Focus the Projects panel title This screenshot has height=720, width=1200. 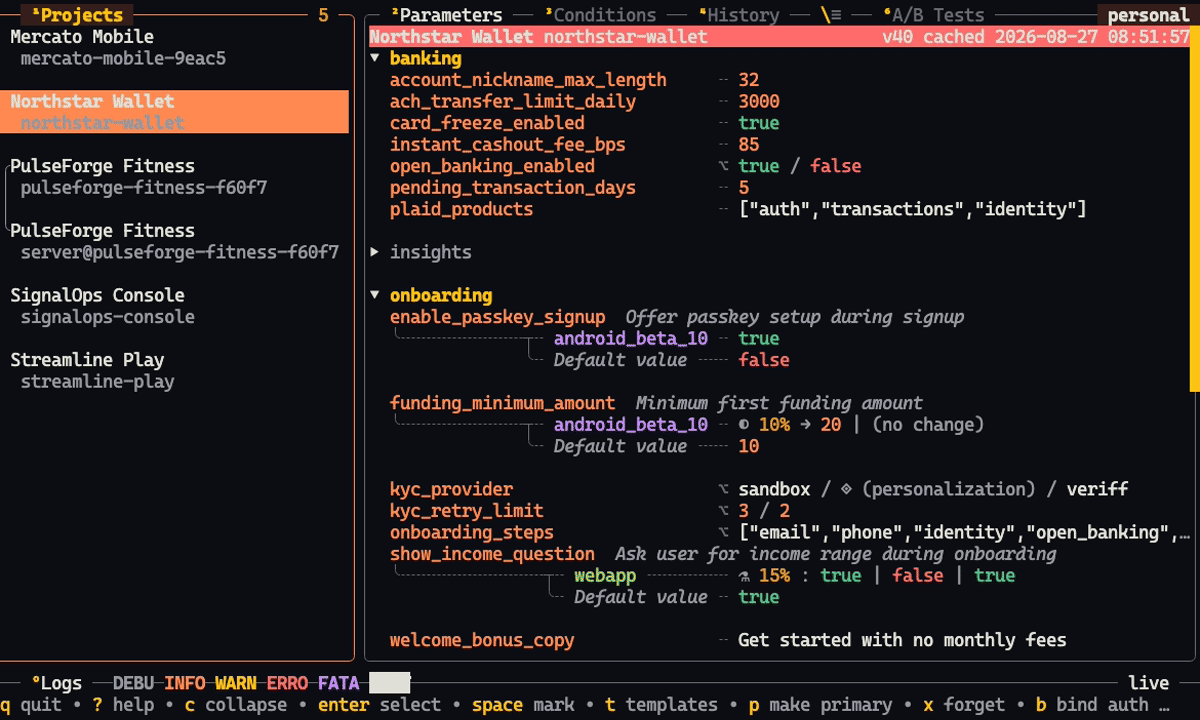coord(77,15)
